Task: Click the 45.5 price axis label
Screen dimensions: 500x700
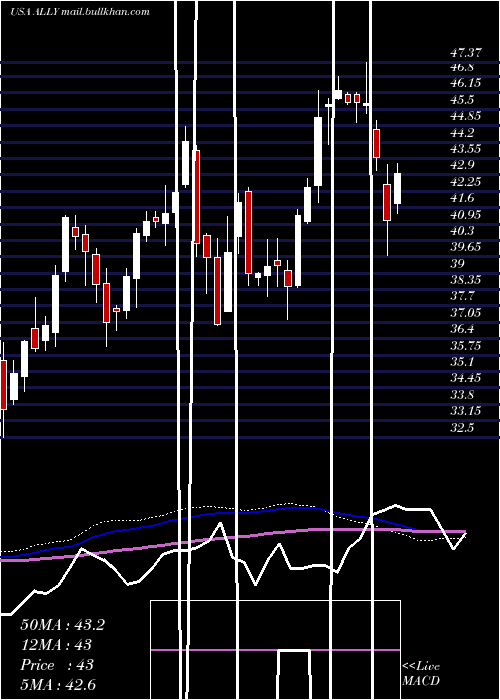Action: (x=462, y=100)
